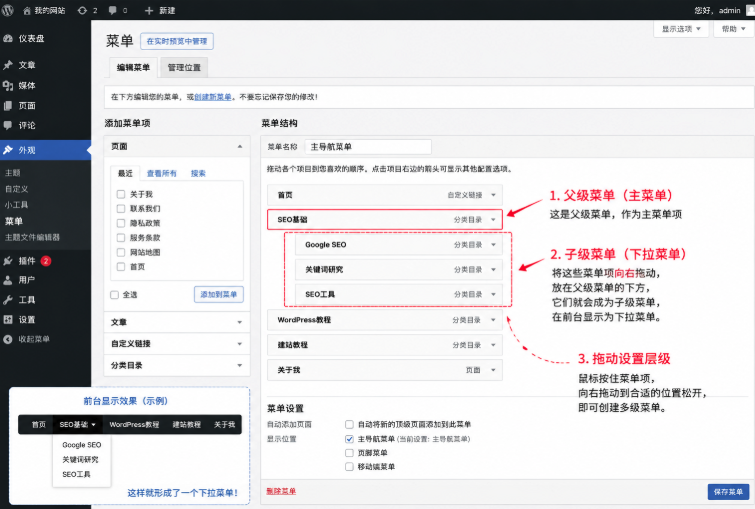Viewport: 755px width, 509px height.
Task: Open 评论 comments icon in sidebar
Action: [x=8, y=125]
